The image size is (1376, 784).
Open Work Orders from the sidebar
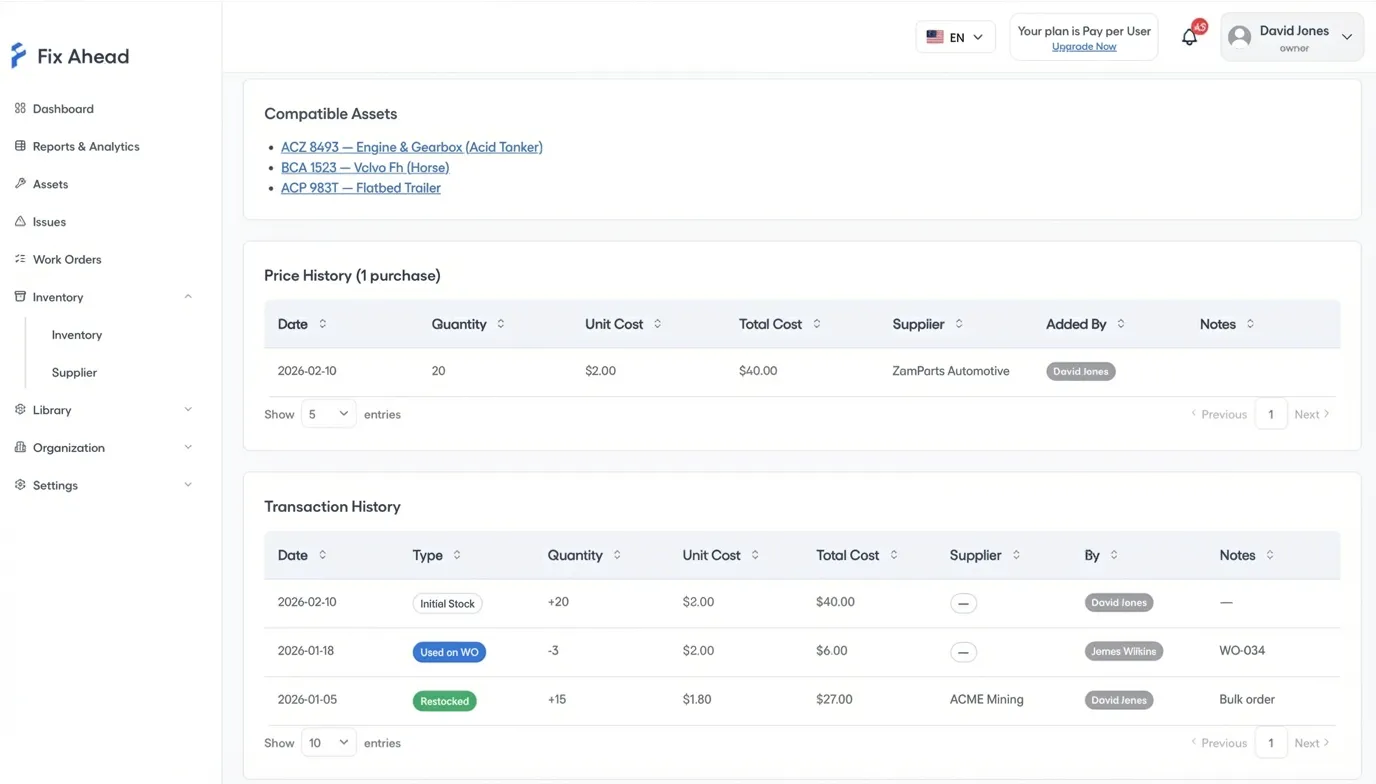[67, 259]
